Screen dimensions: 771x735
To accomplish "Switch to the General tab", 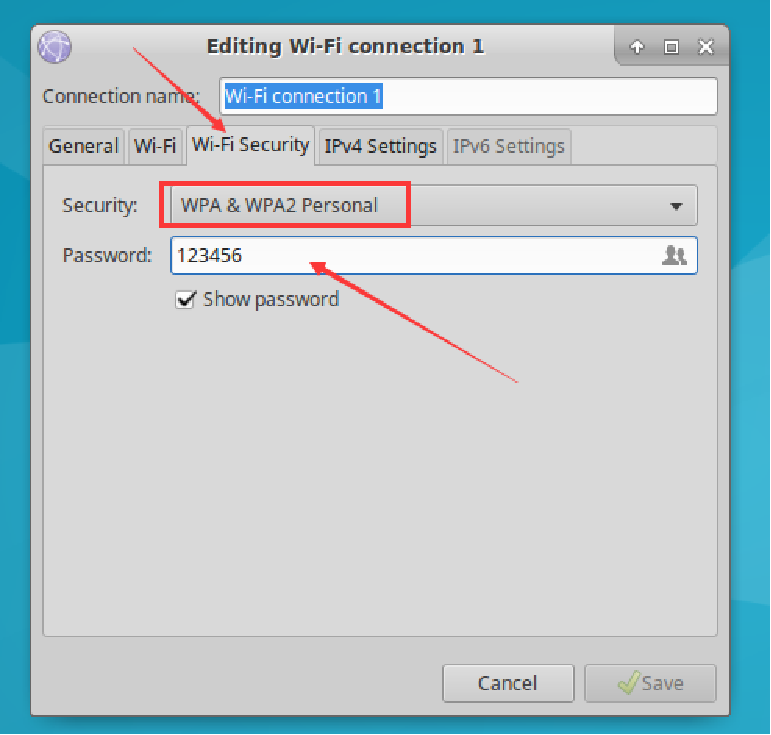I will [x=83, y=146].
